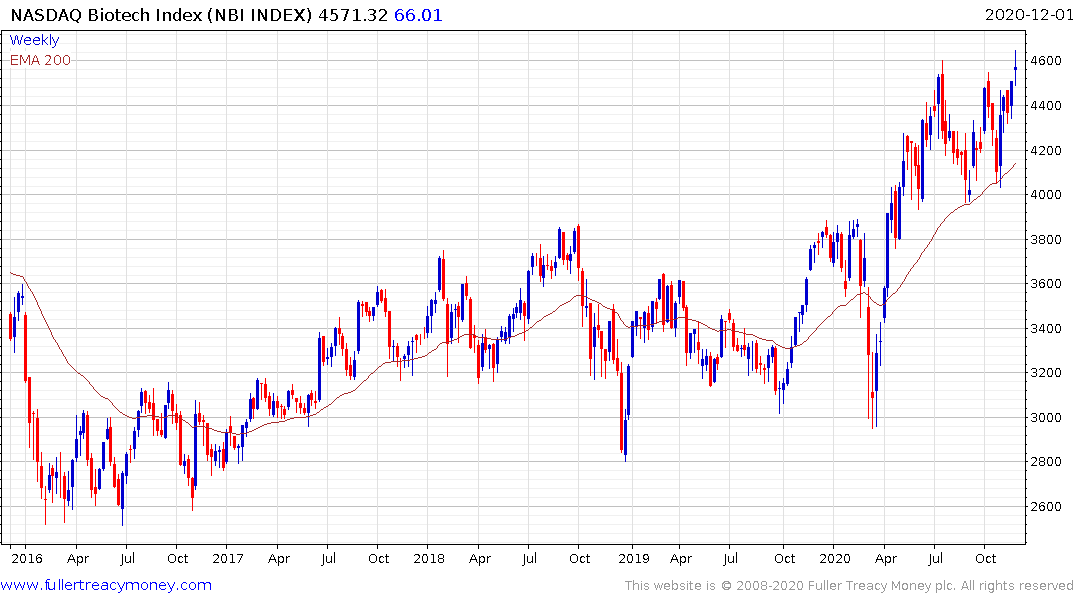Click the 3600 price axis label
1075x600 pixels.
click(1046, 284)
